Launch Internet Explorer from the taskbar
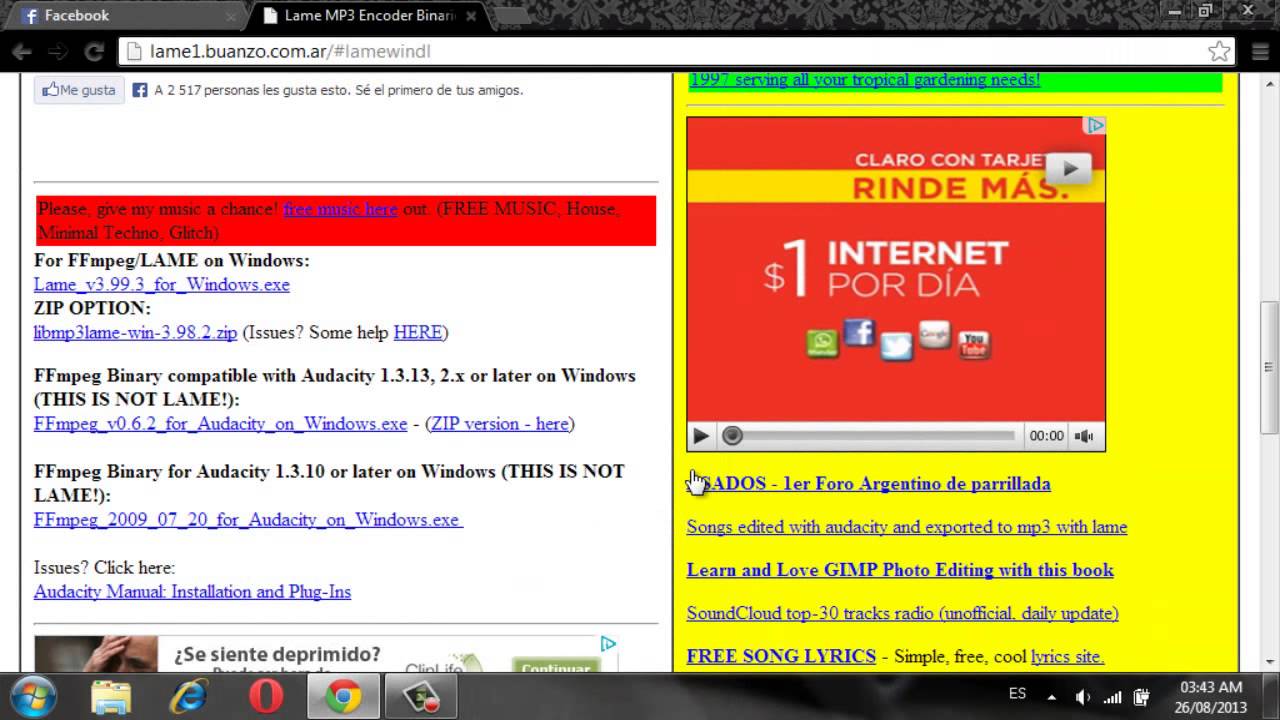The image size is (1280, 720). 188,696
